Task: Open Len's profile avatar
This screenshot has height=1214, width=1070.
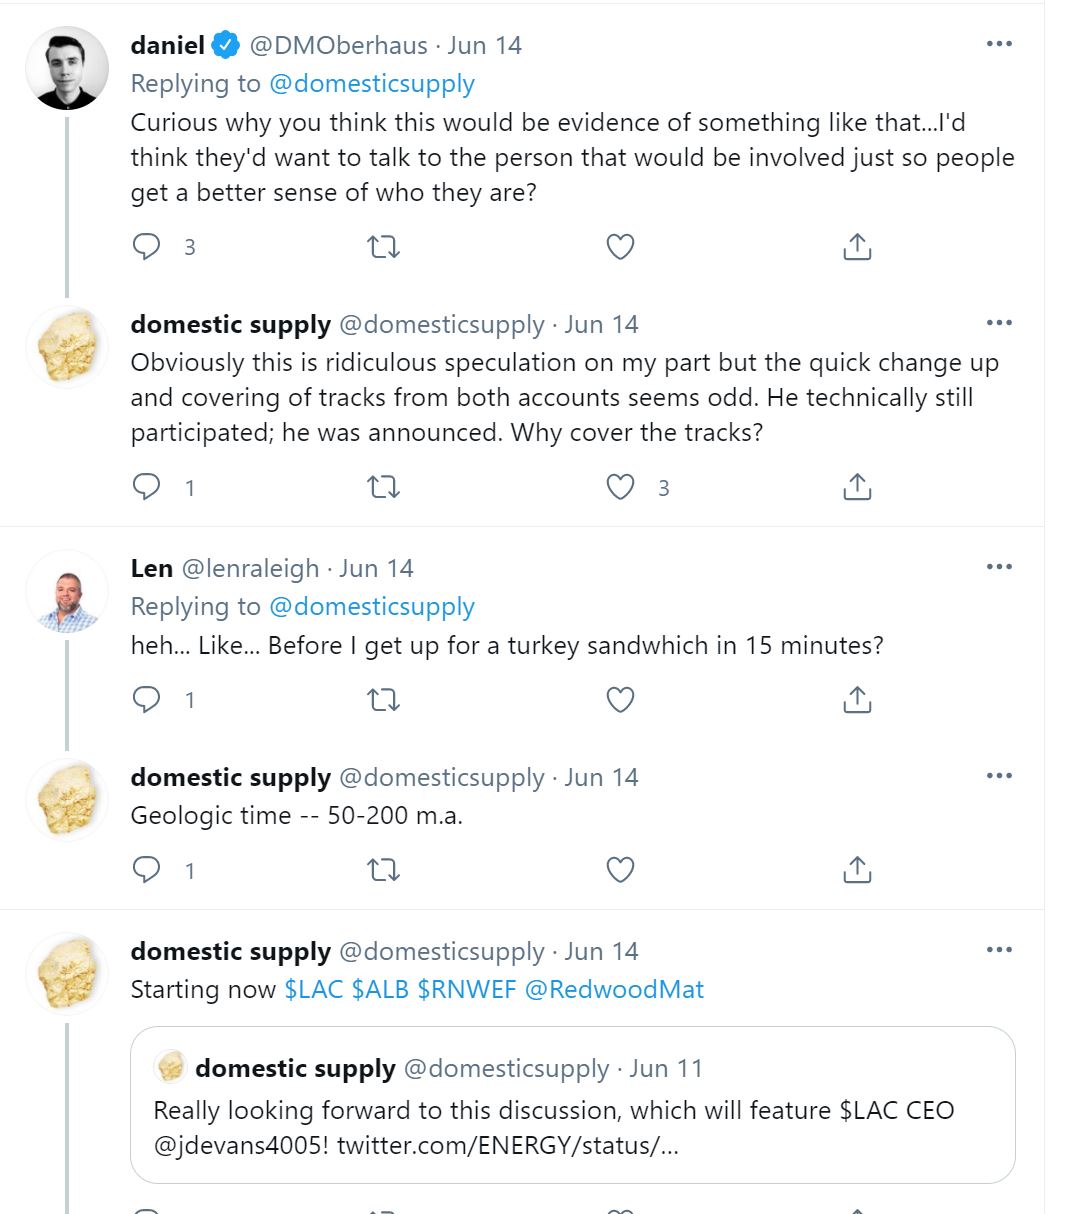Action: 67,590
